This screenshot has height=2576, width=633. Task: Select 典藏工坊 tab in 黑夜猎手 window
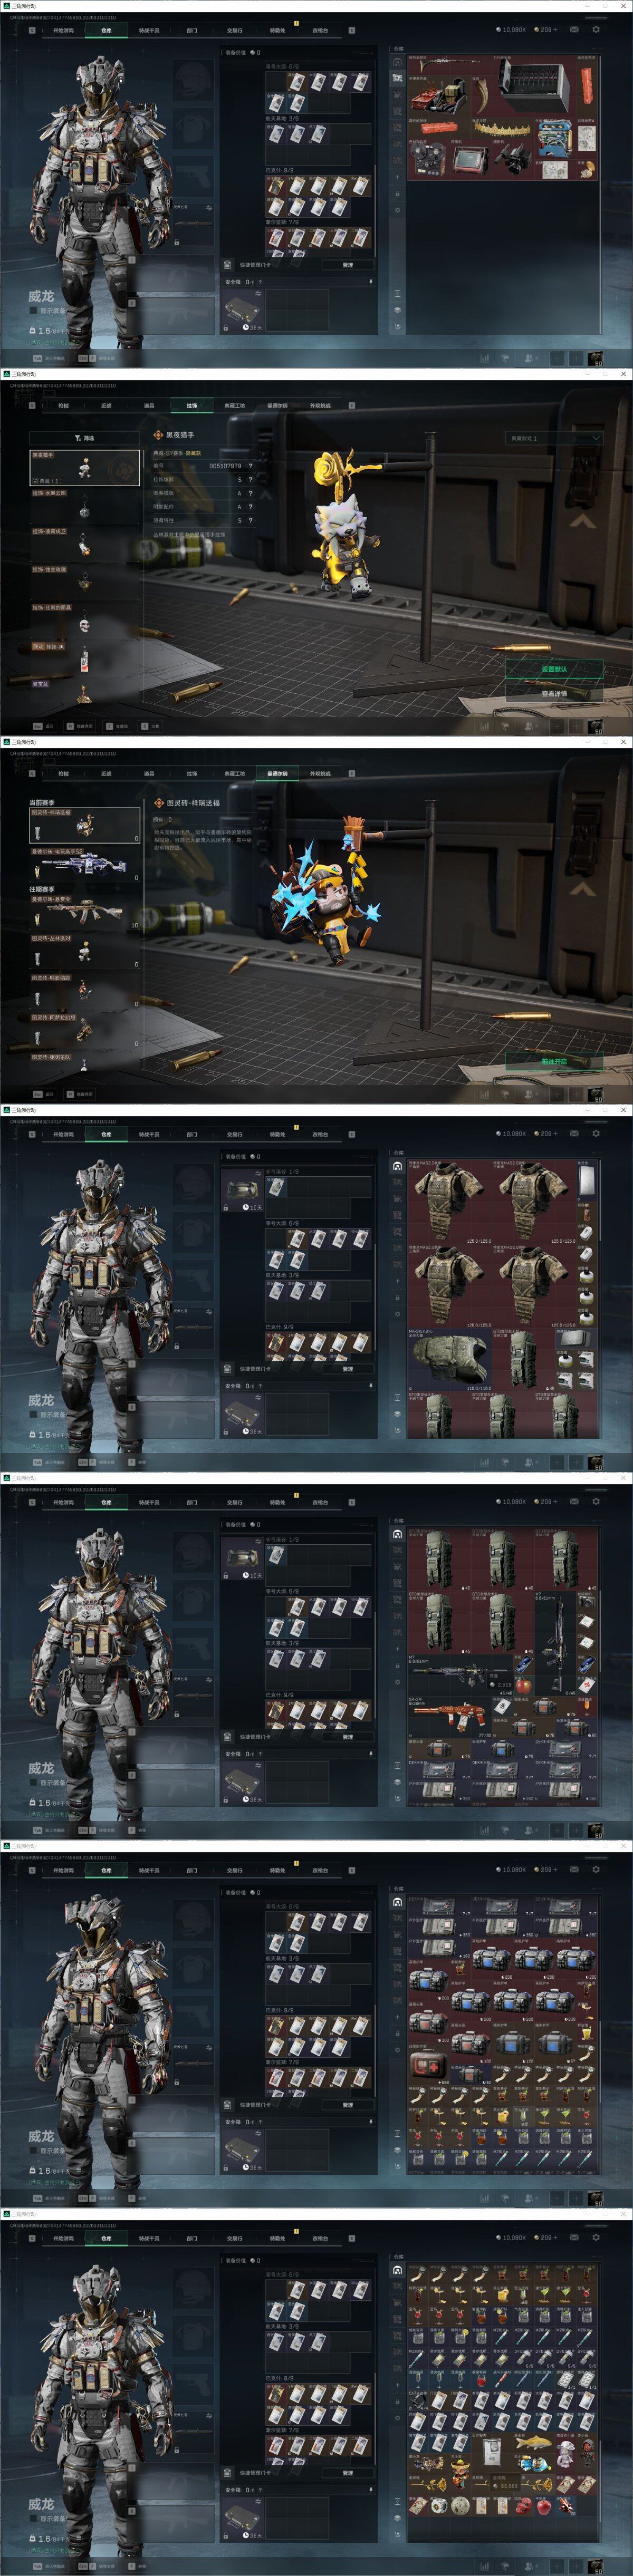(x=234, y=406)
